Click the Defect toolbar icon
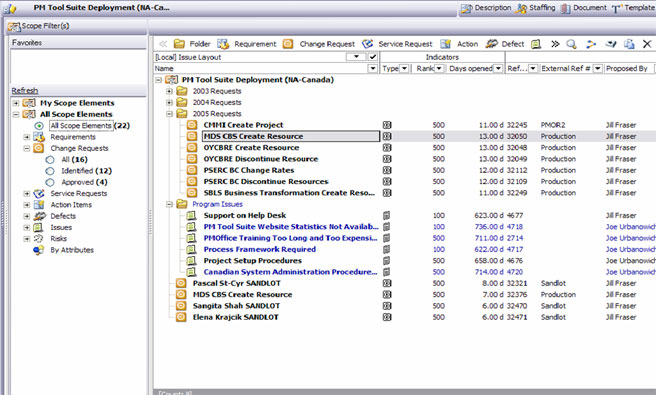The image size is (656, 395). [491, 44]
